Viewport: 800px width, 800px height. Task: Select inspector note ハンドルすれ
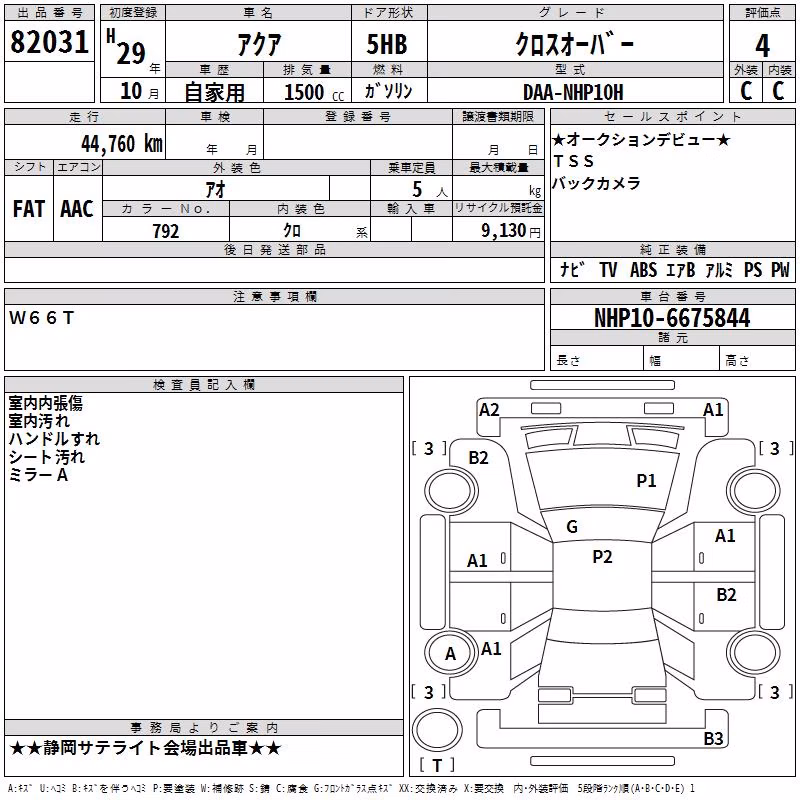coord(54,439)
